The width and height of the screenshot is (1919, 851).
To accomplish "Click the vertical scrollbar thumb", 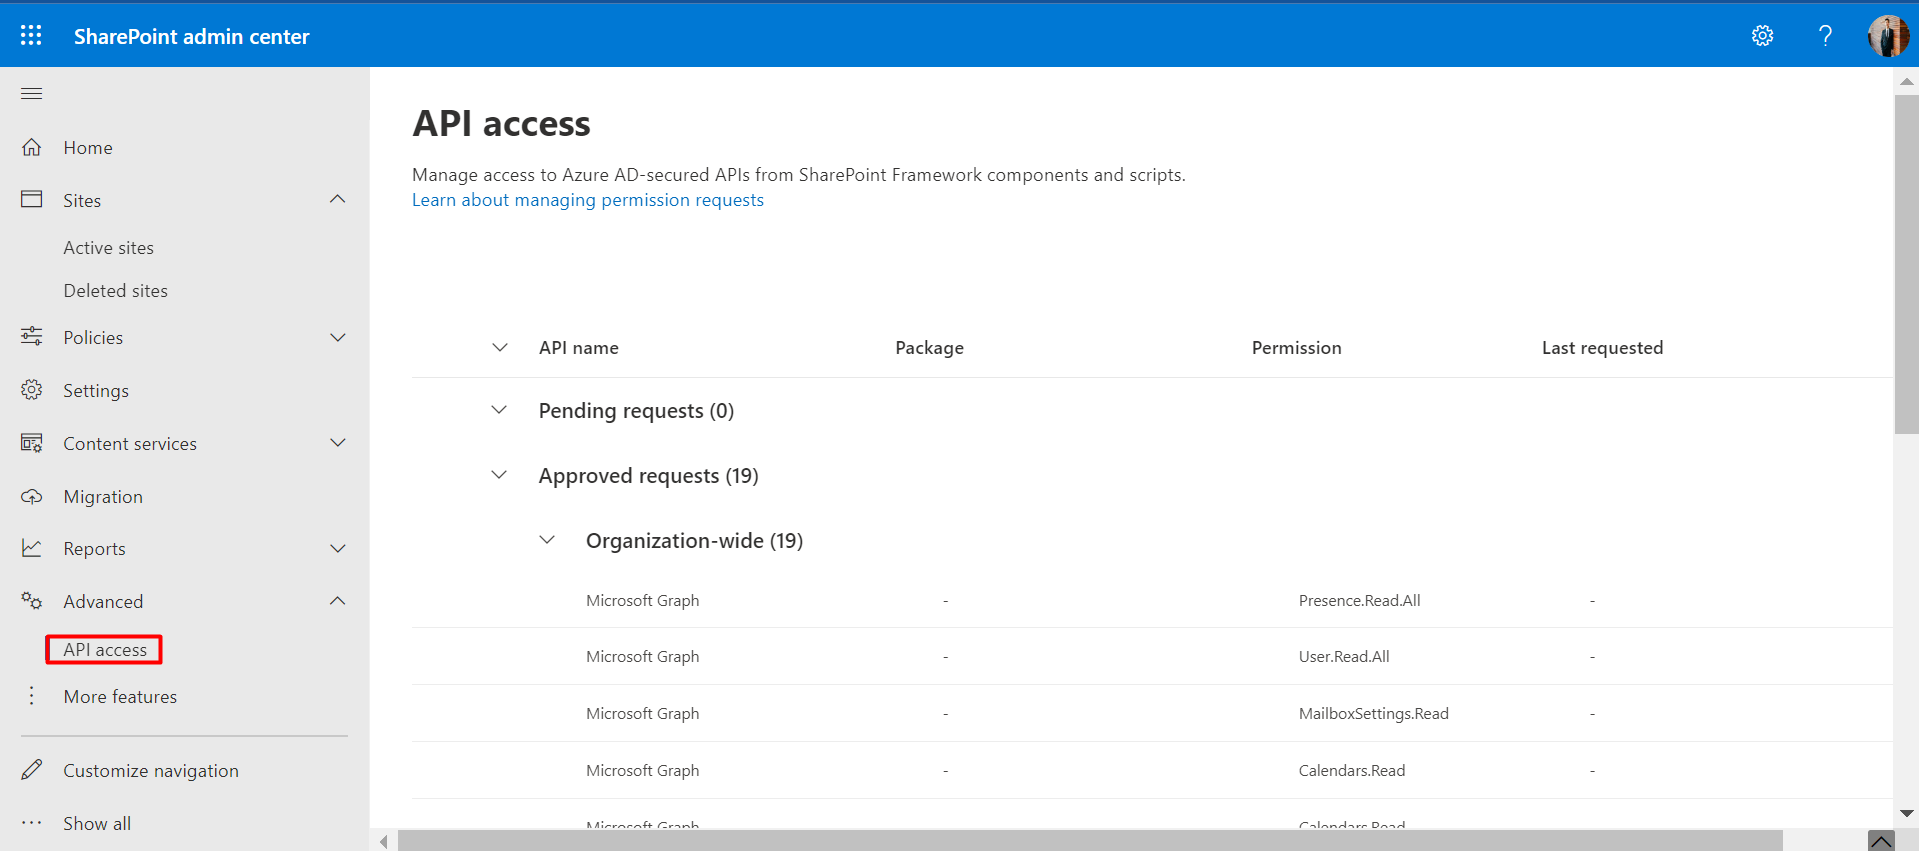I will pyautogui.click(x=1906, y=264).
